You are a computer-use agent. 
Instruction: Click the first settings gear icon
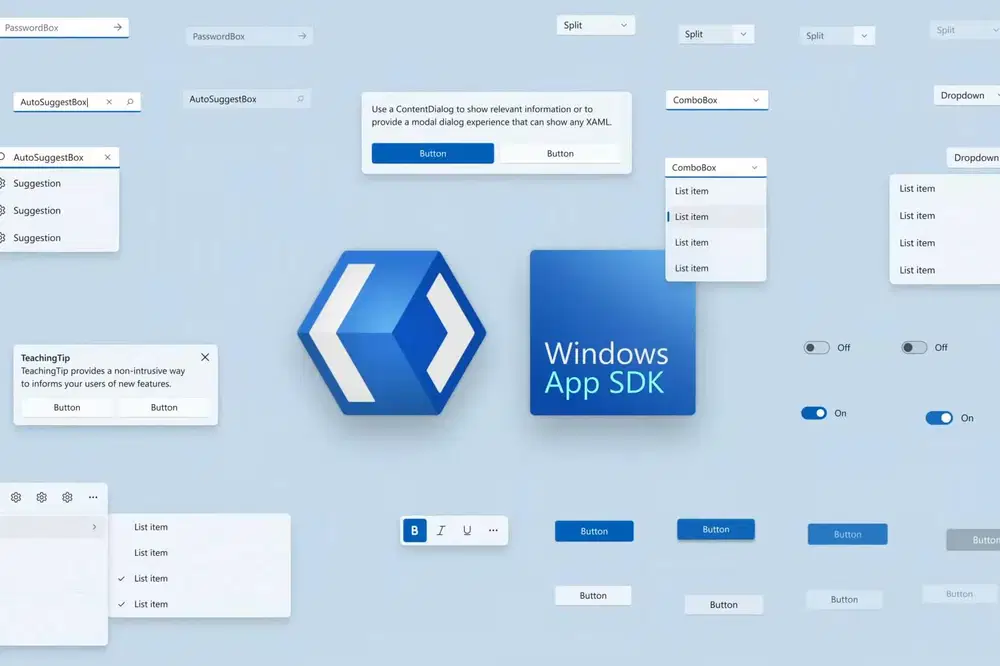15,497
